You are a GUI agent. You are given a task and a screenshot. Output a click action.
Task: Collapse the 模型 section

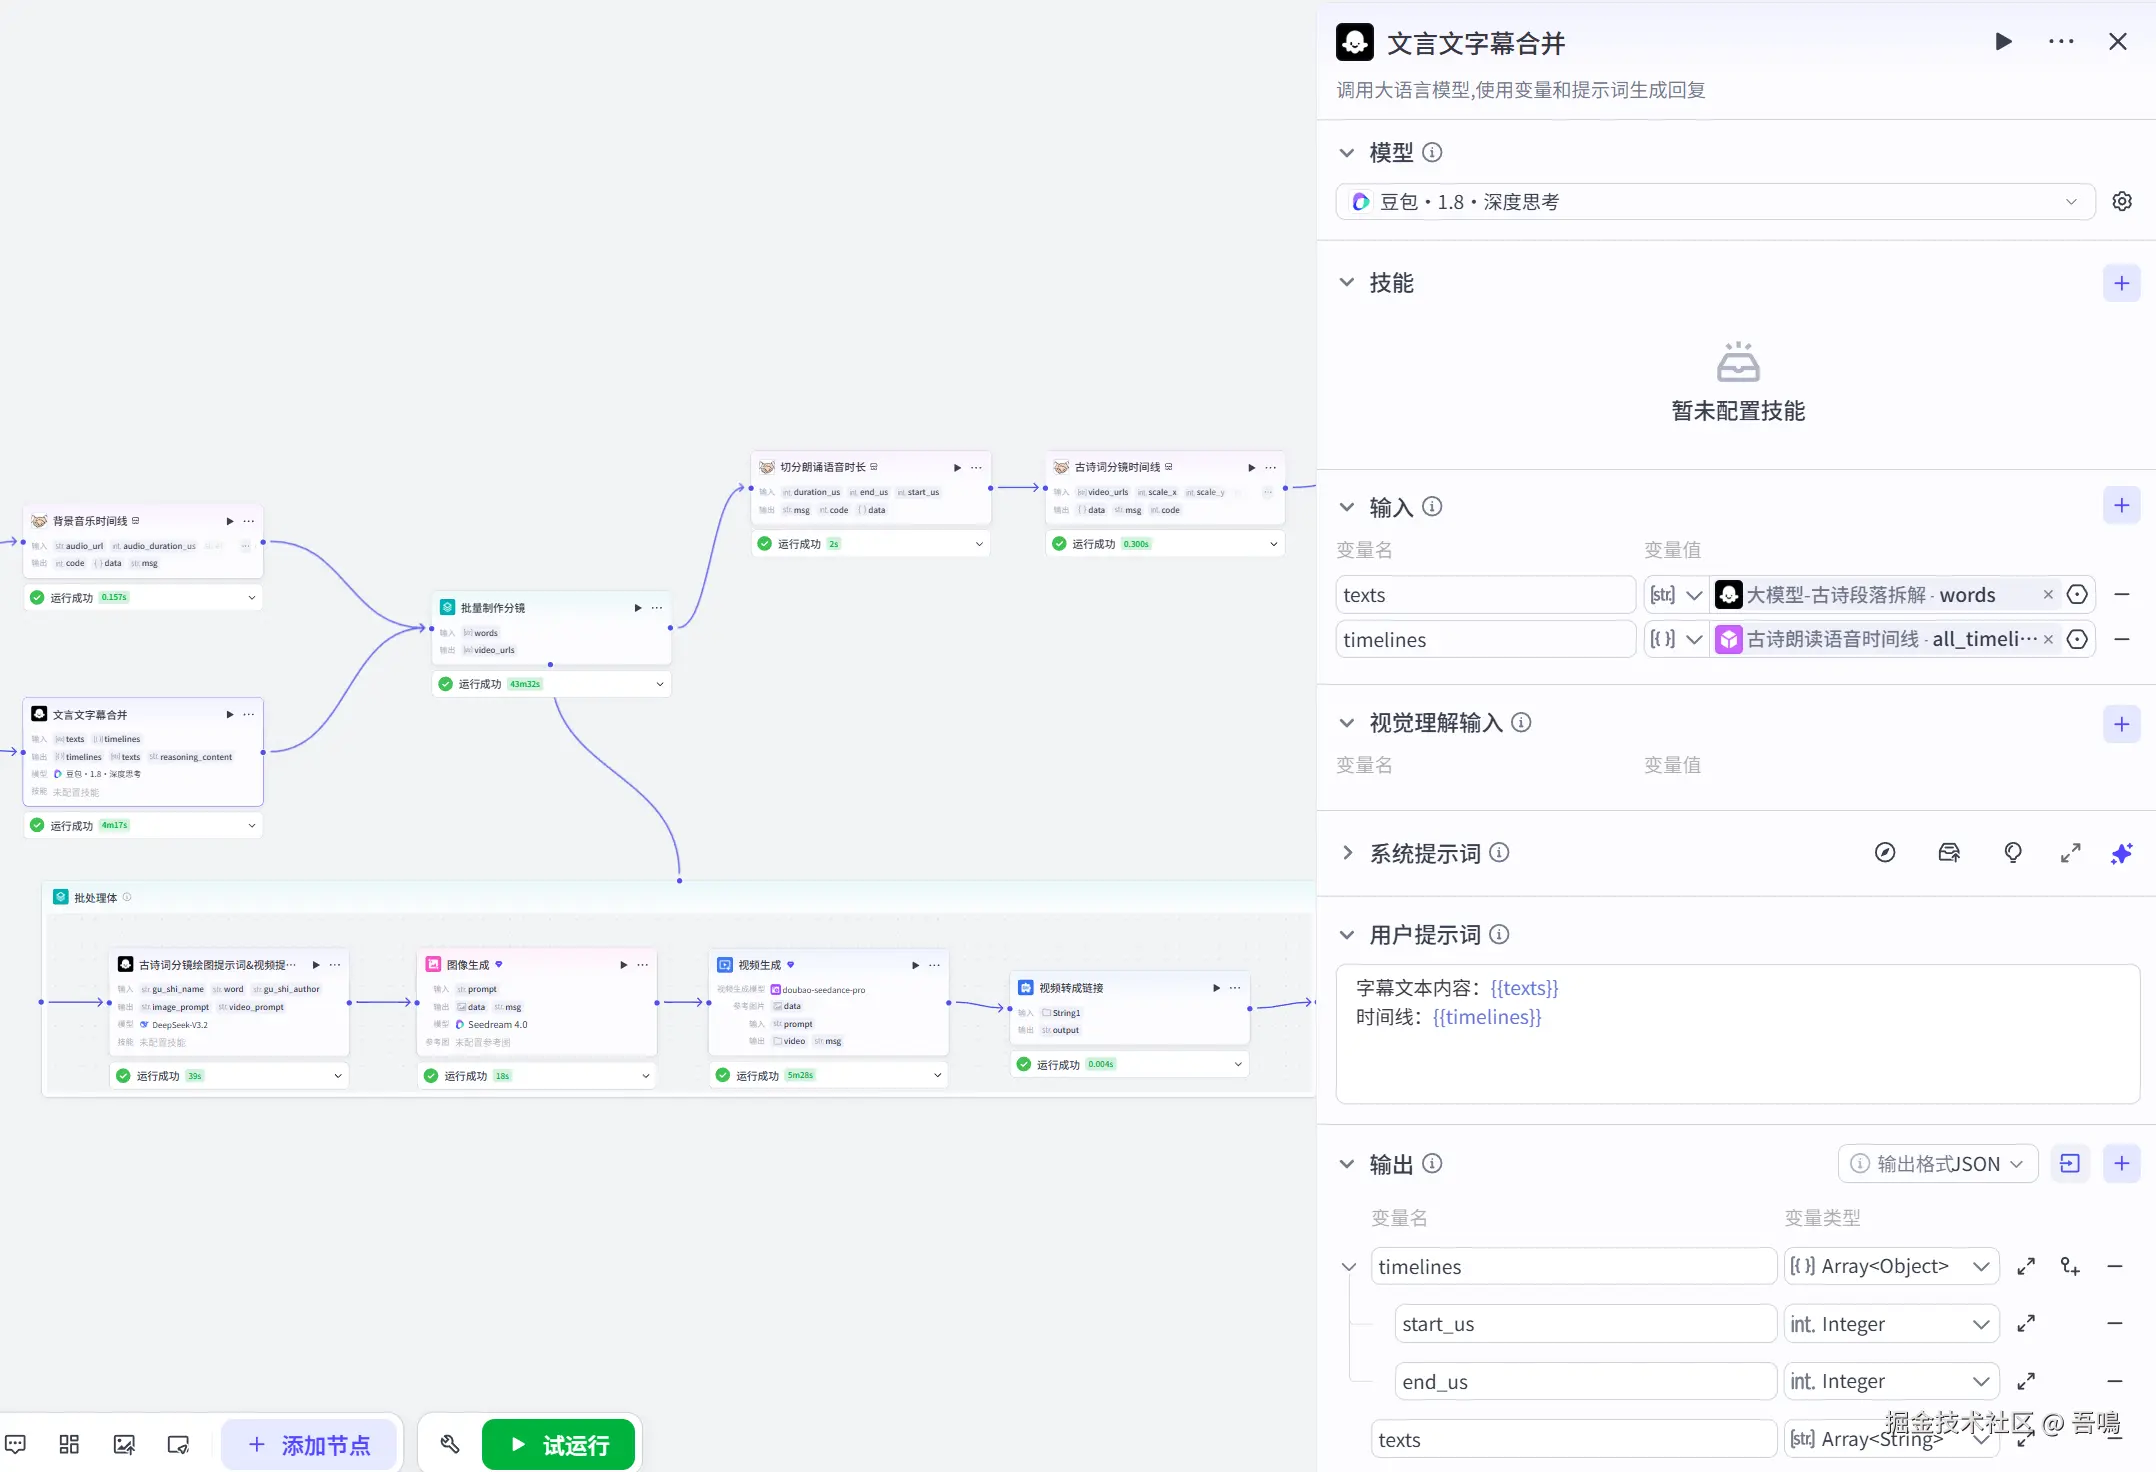(1347, 153)
